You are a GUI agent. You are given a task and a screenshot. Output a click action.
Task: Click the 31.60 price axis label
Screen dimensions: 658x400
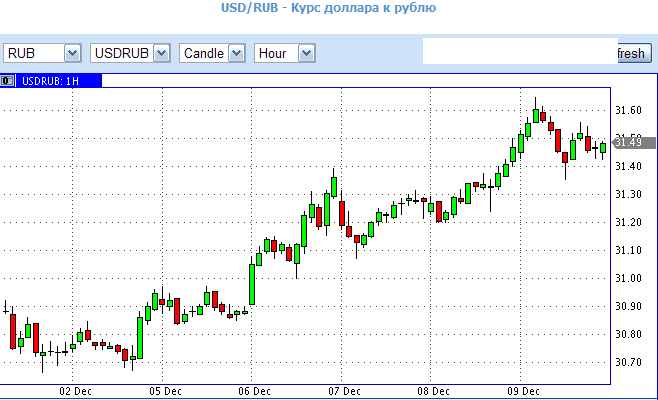point(628,110)
